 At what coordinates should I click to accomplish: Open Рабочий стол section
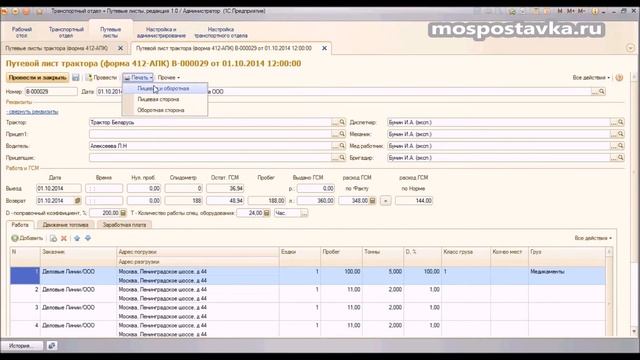coord(22,32)
